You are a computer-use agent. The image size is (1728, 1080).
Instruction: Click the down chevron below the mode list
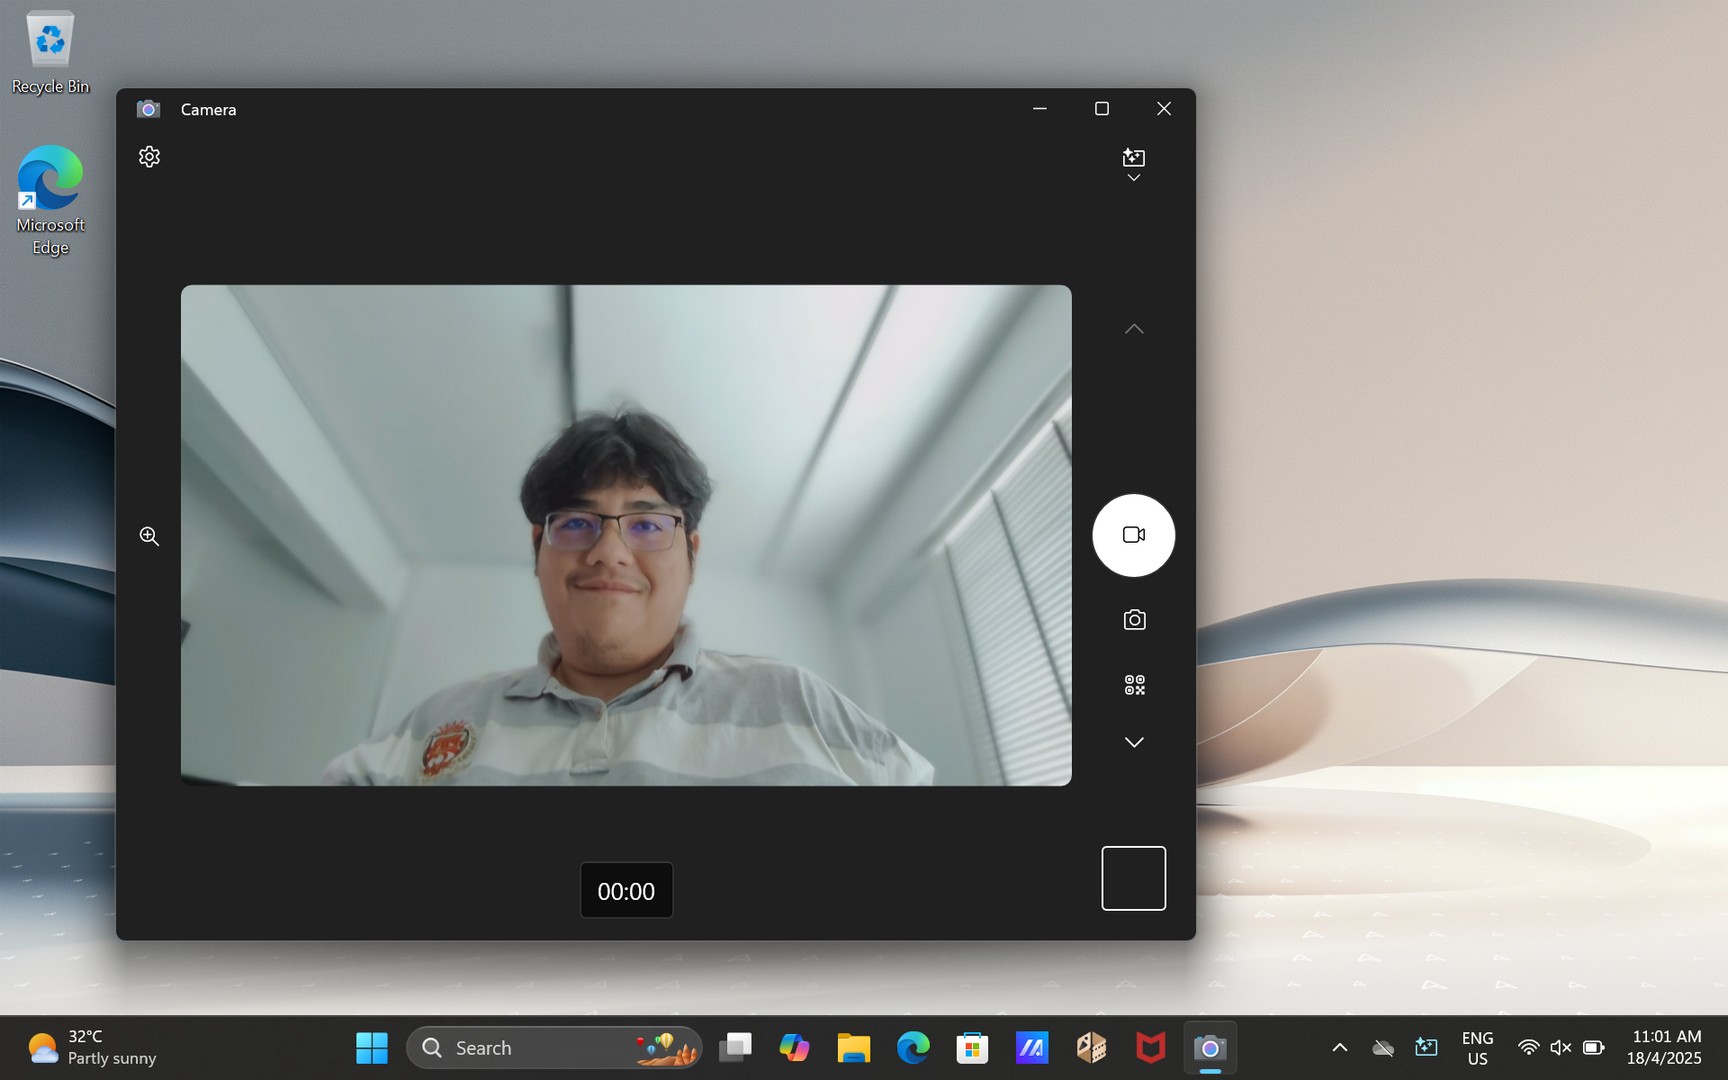(1134, 742)
